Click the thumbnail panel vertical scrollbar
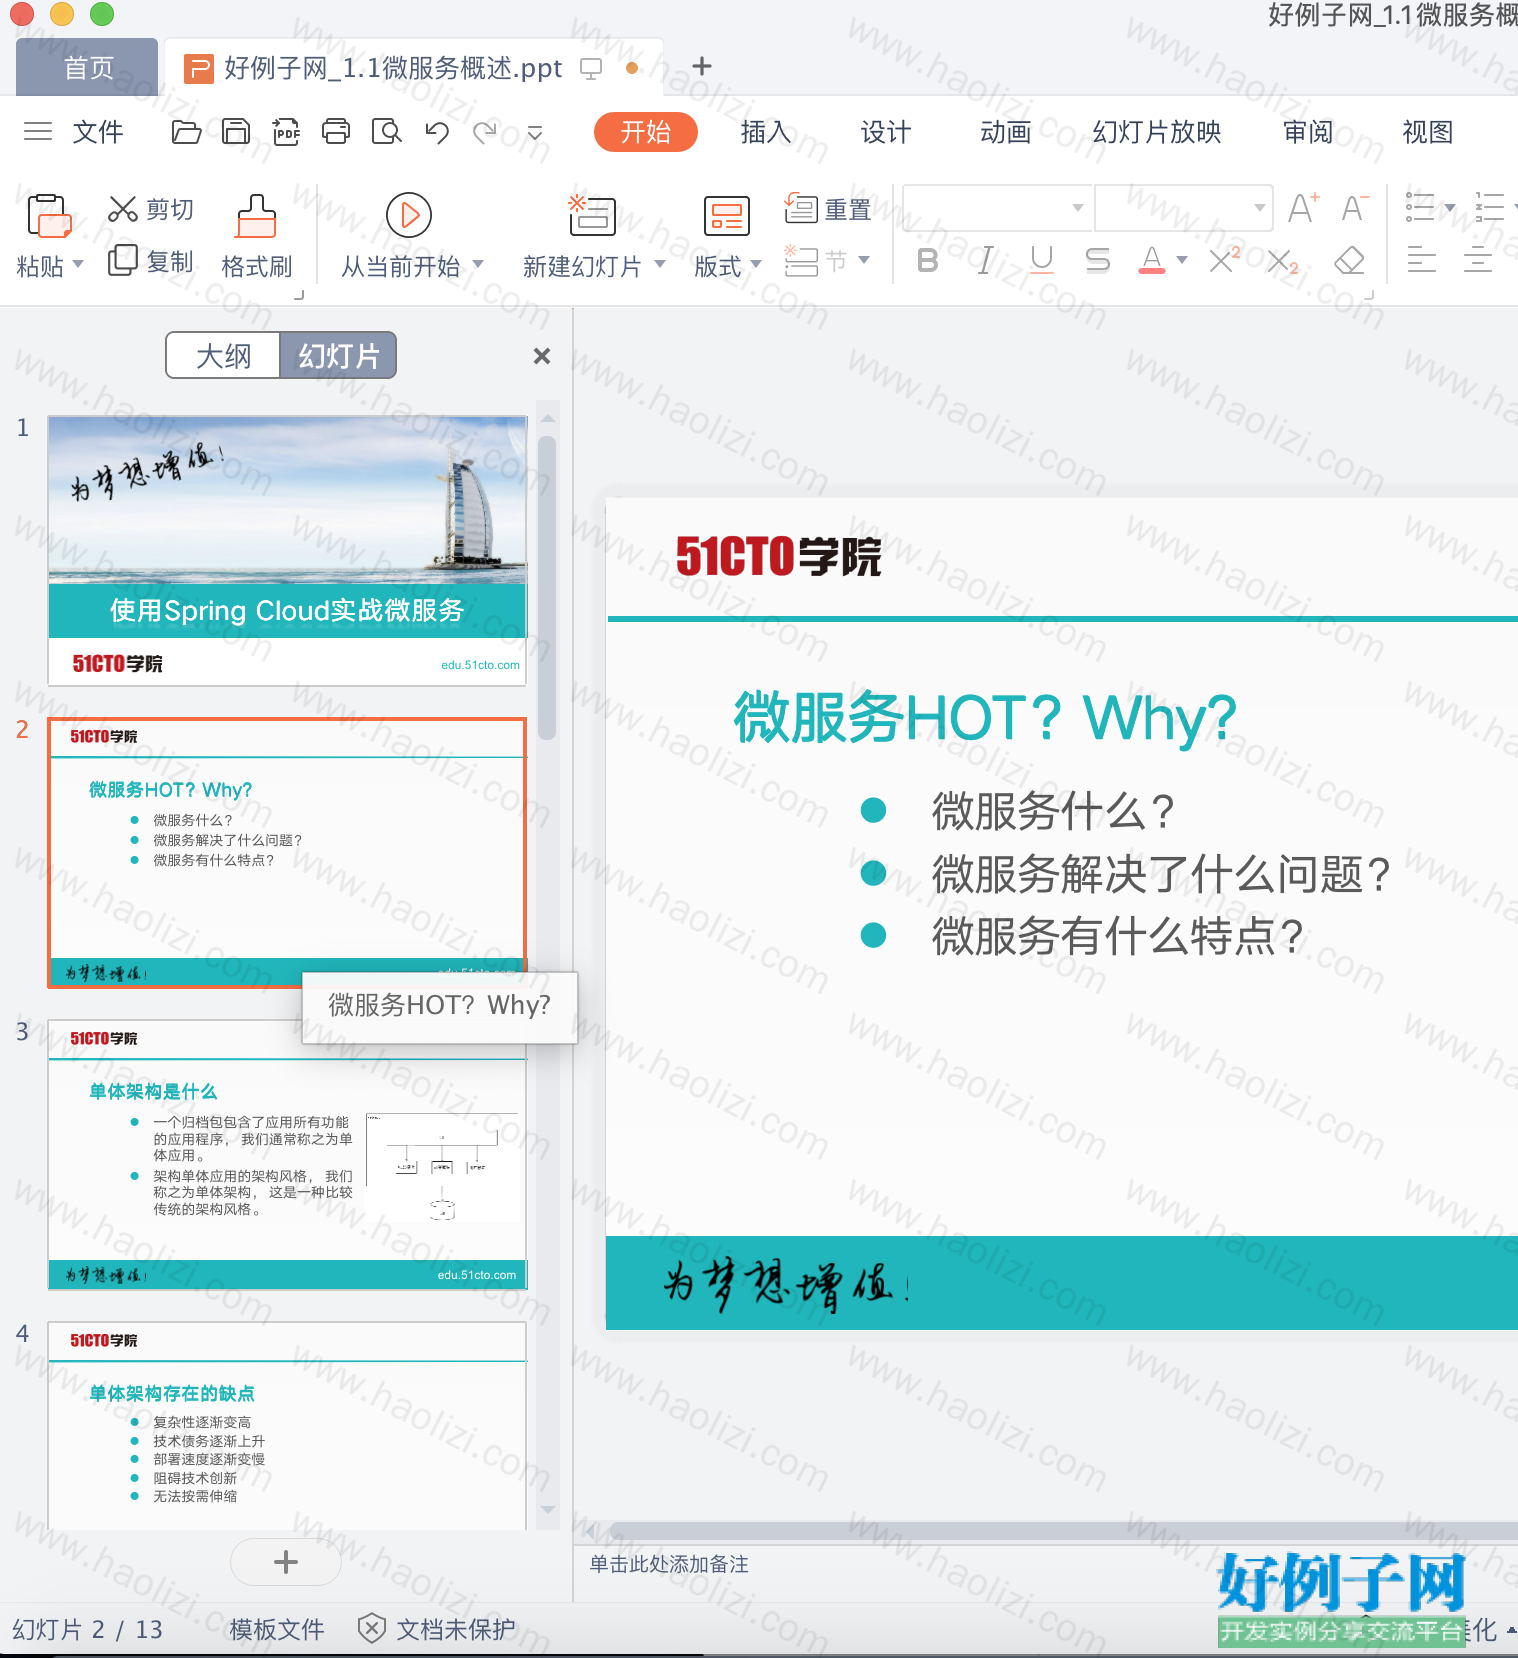The image size is (1518, 1658). tap(547, 588)
